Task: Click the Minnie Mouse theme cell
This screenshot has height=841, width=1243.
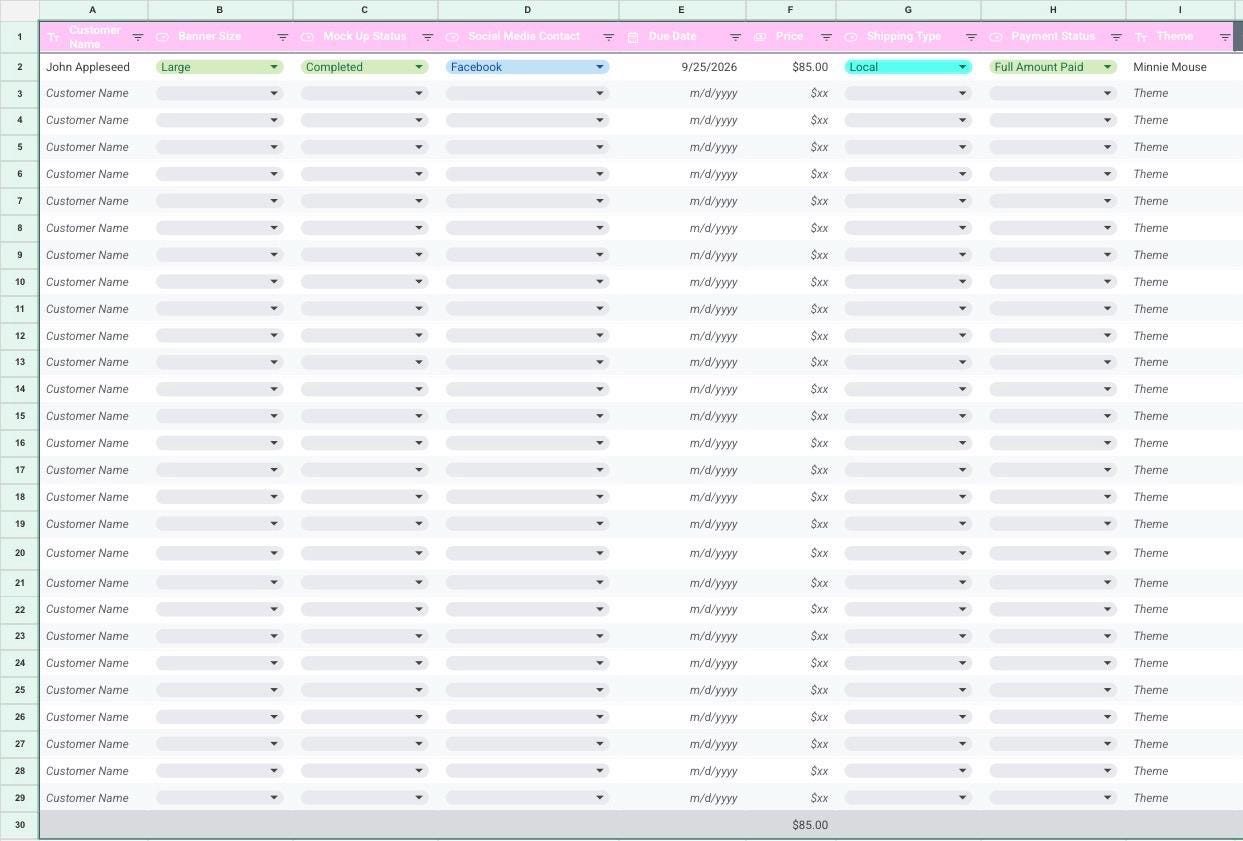Action: 1180,67
